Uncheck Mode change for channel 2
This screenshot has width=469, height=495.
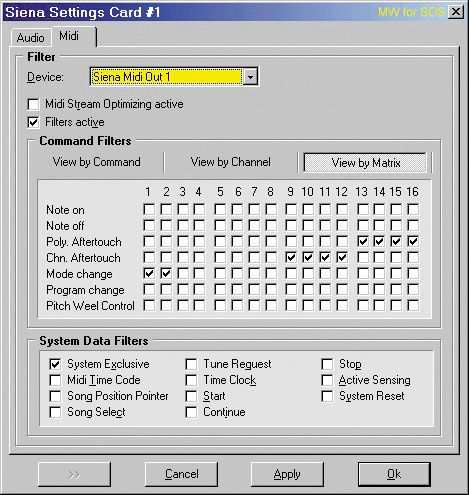coord(166,273)
